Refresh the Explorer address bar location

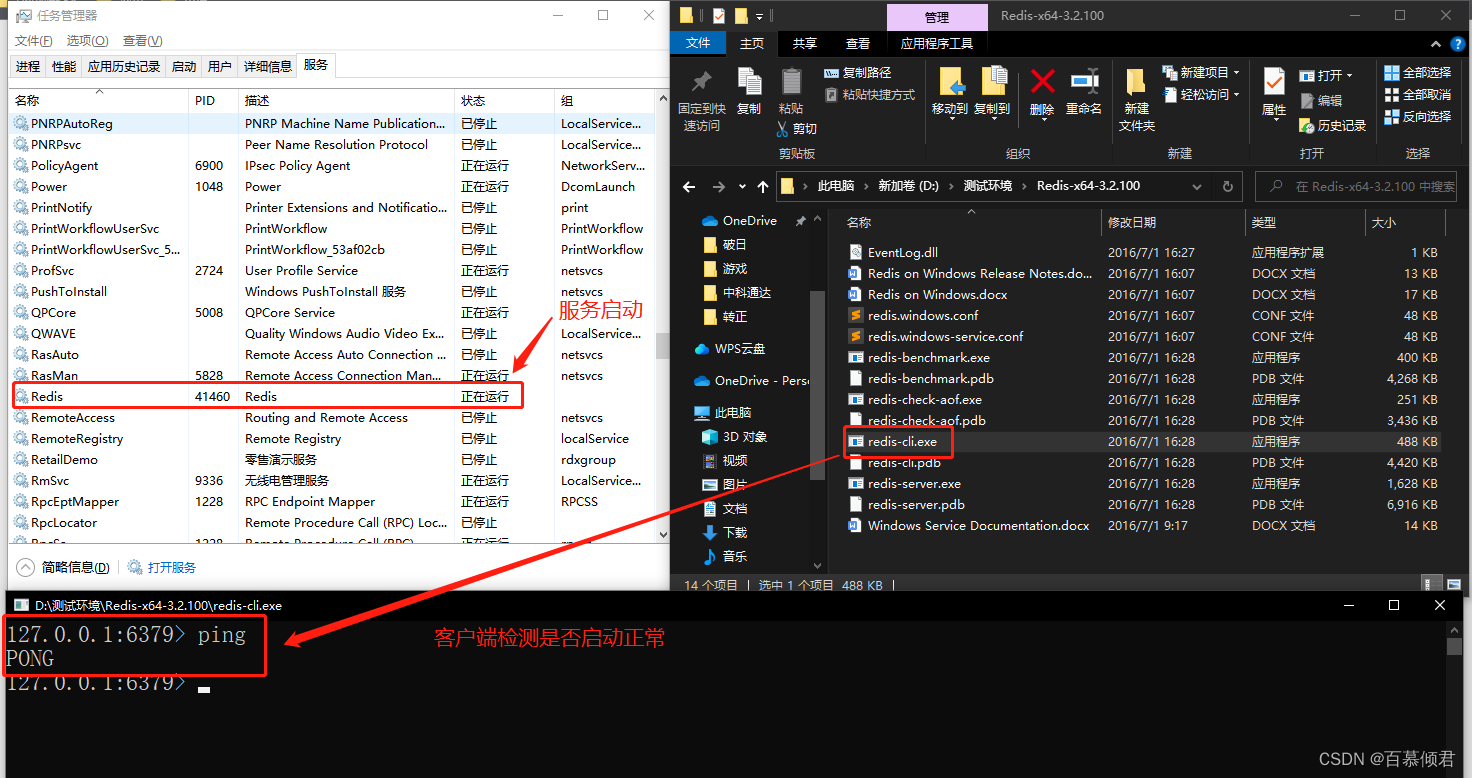[x=1227, y=187]
